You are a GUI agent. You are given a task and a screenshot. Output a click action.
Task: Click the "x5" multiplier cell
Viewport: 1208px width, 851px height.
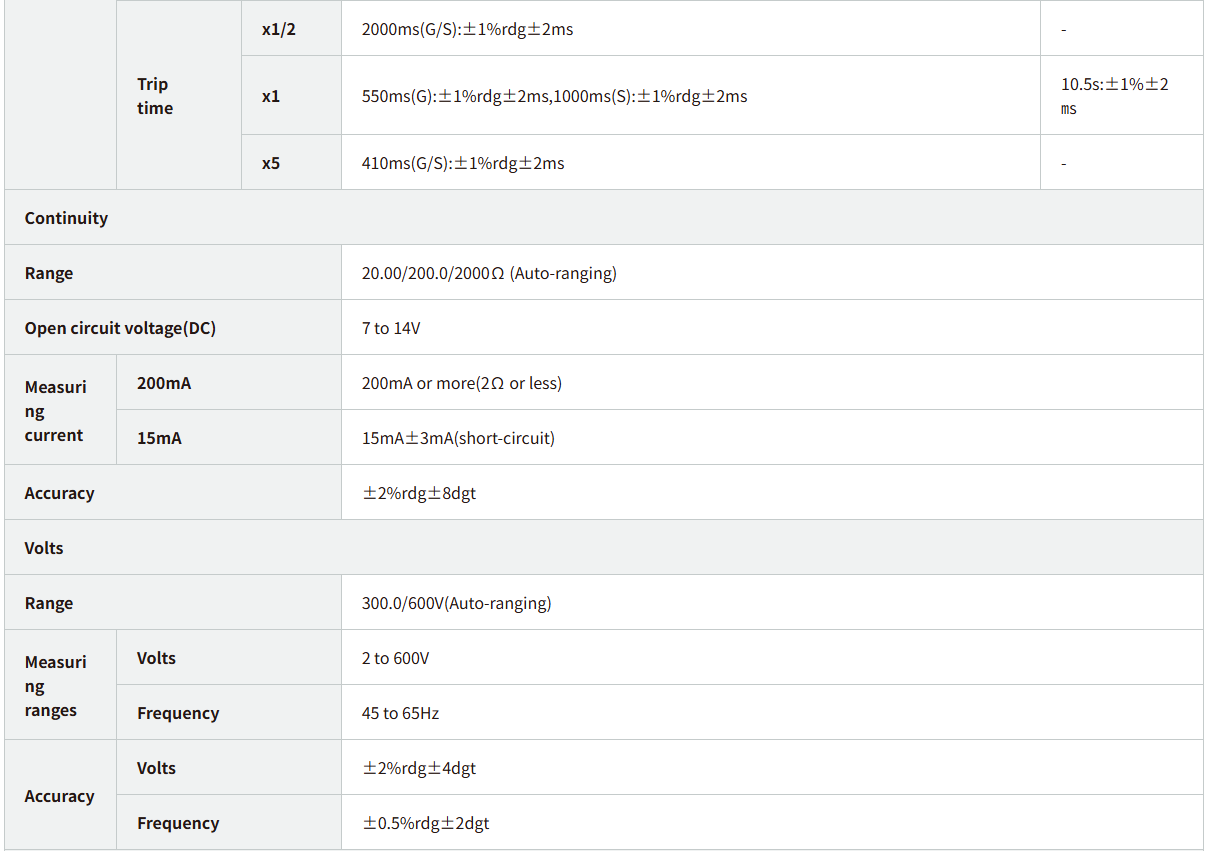click(x=271, y=163)
